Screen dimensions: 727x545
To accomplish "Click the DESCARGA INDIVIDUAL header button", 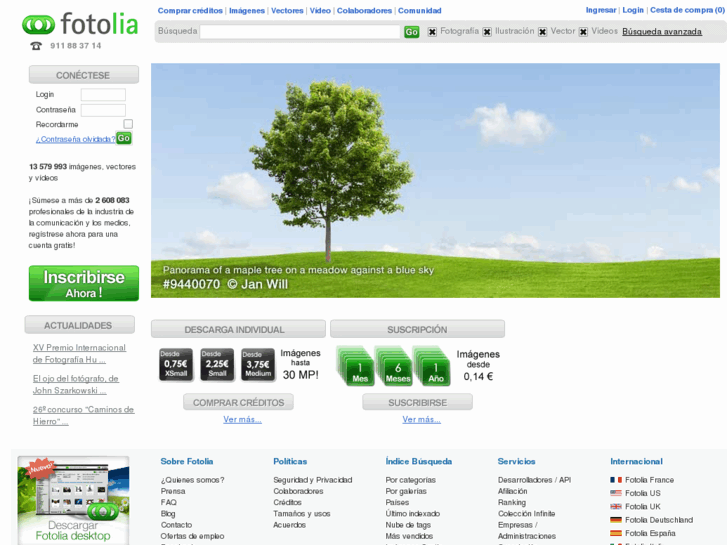I will pos(238,329).
